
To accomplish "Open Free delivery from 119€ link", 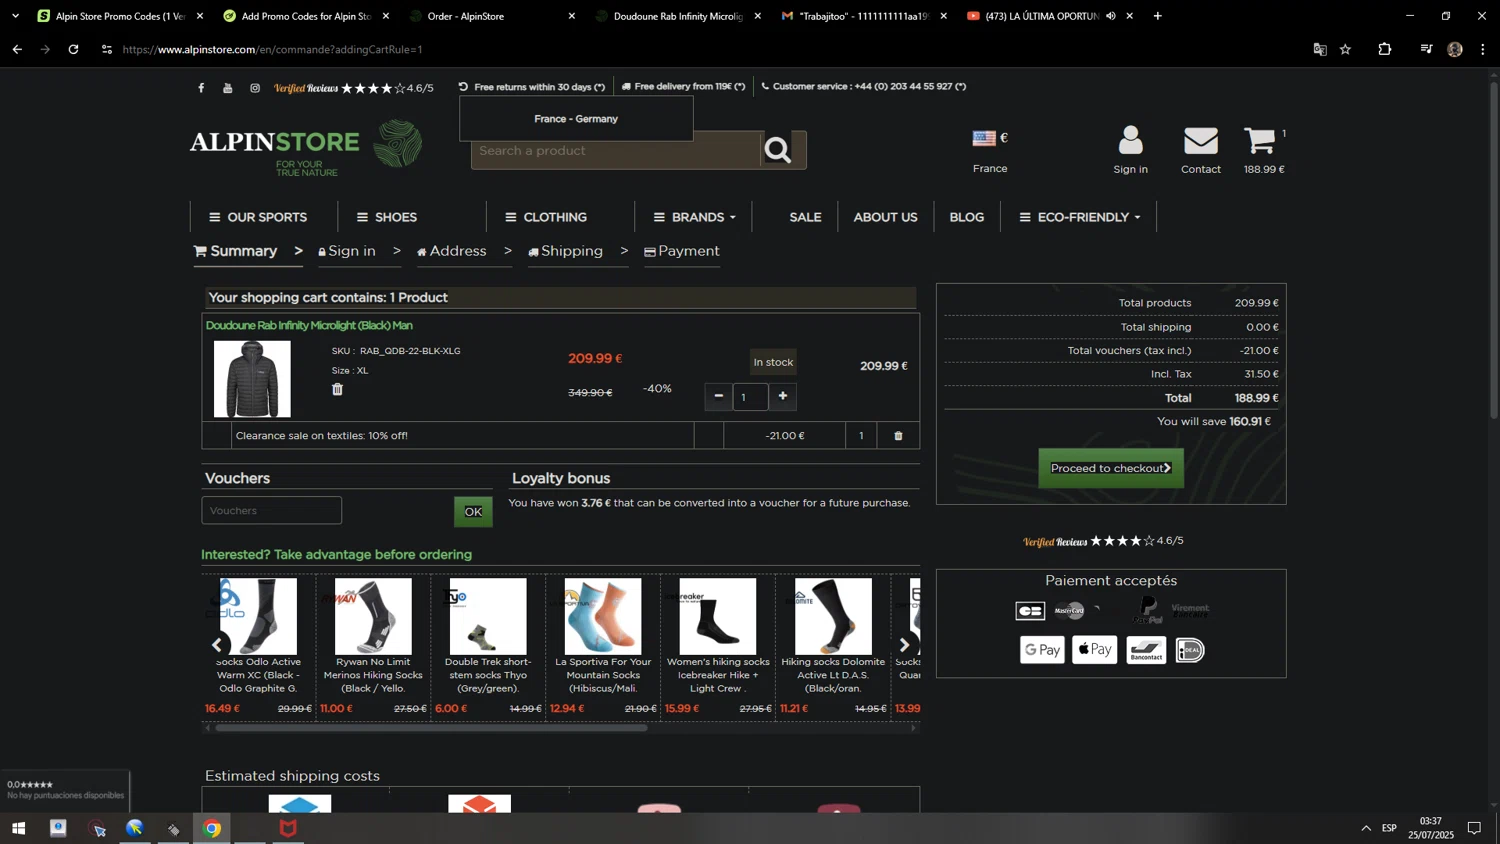I will (x=683, y=87).
